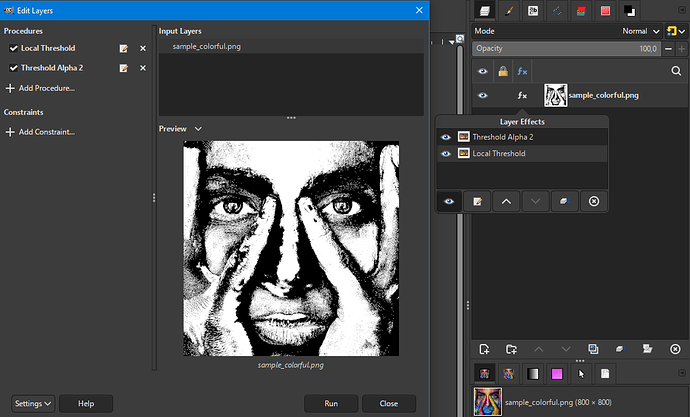Edit the Threshold Alpha 2 procedure settings
Viewport: 690px width, 417px height.
tap(124, 68)
